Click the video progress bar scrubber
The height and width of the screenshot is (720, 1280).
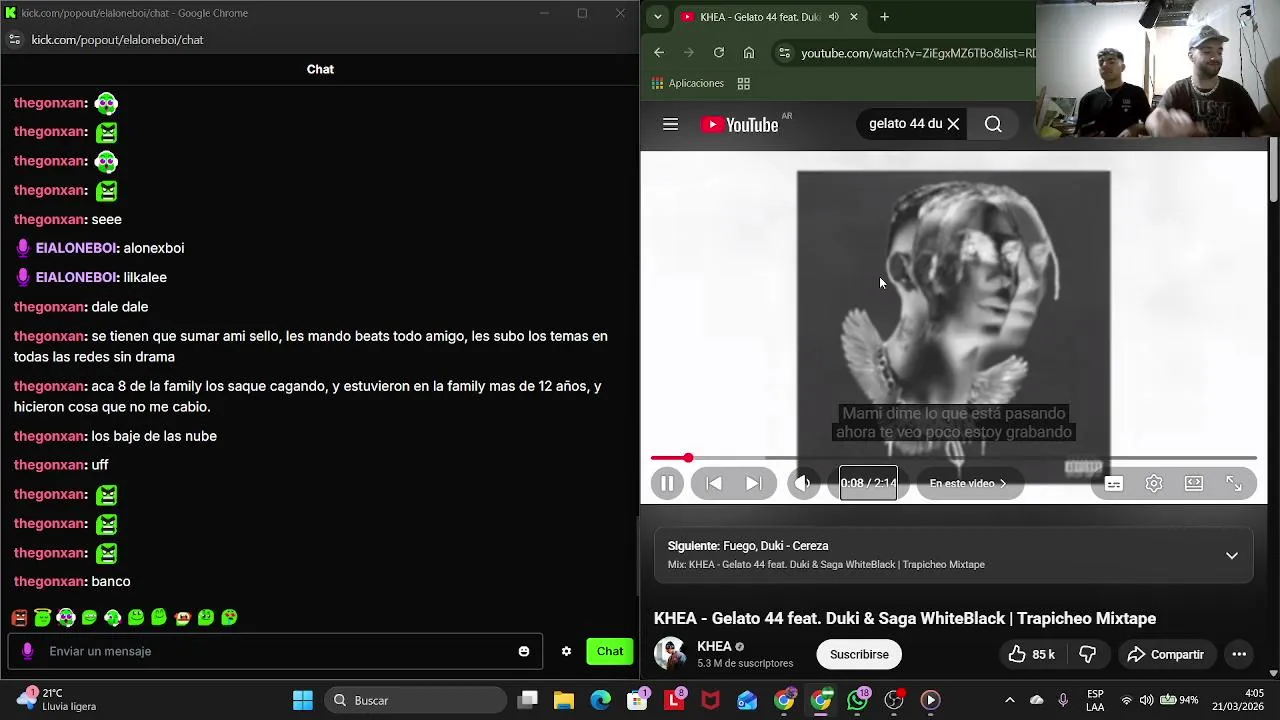click(x=688, y=458)
